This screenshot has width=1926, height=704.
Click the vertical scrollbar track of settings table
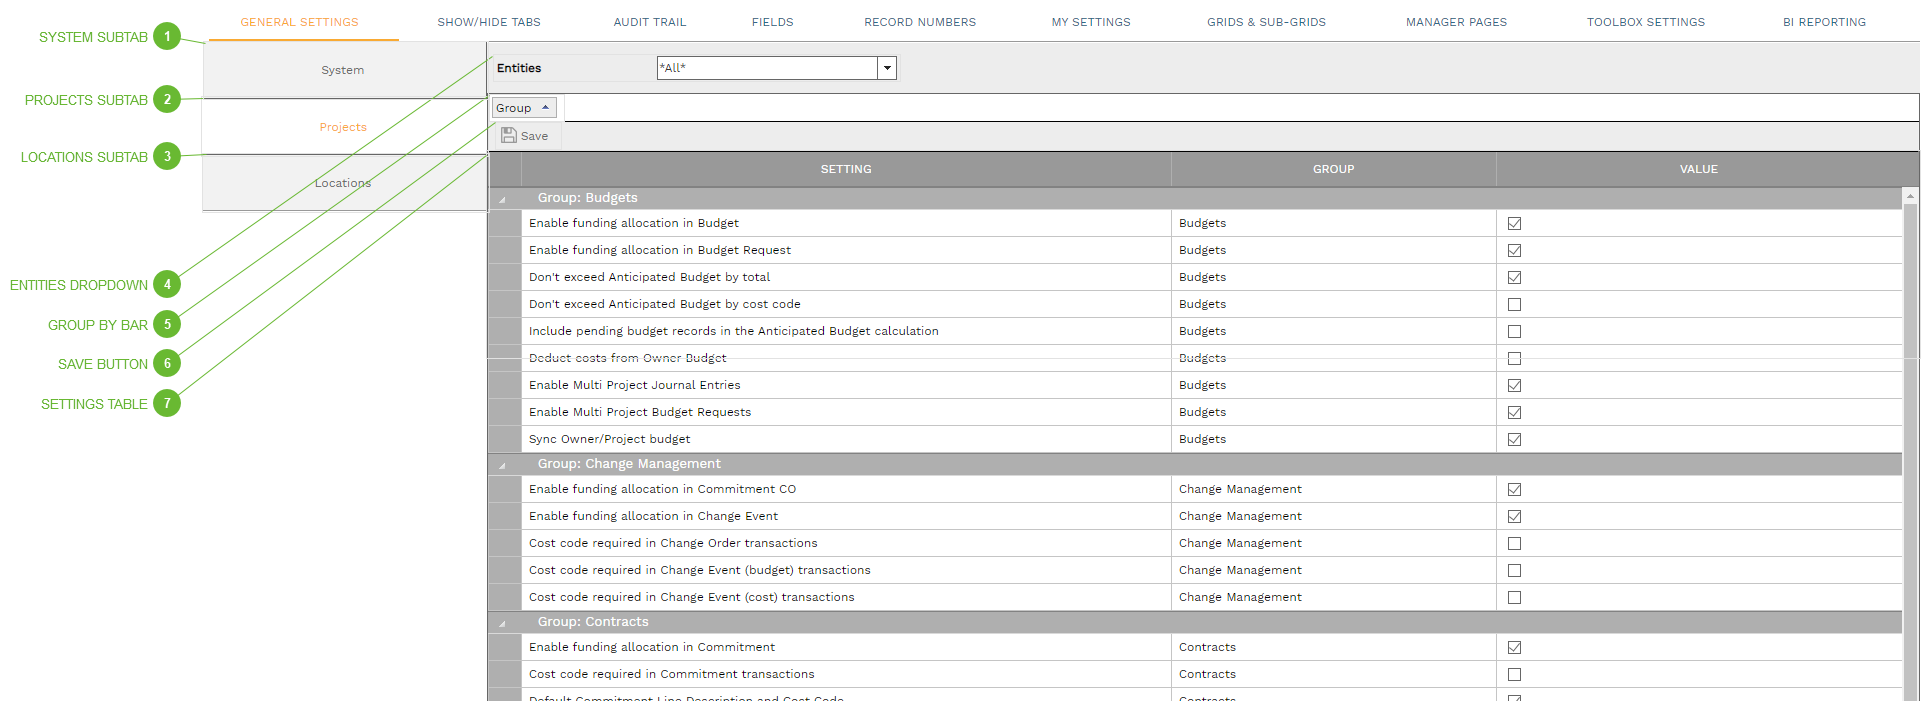click(1910, 450)
